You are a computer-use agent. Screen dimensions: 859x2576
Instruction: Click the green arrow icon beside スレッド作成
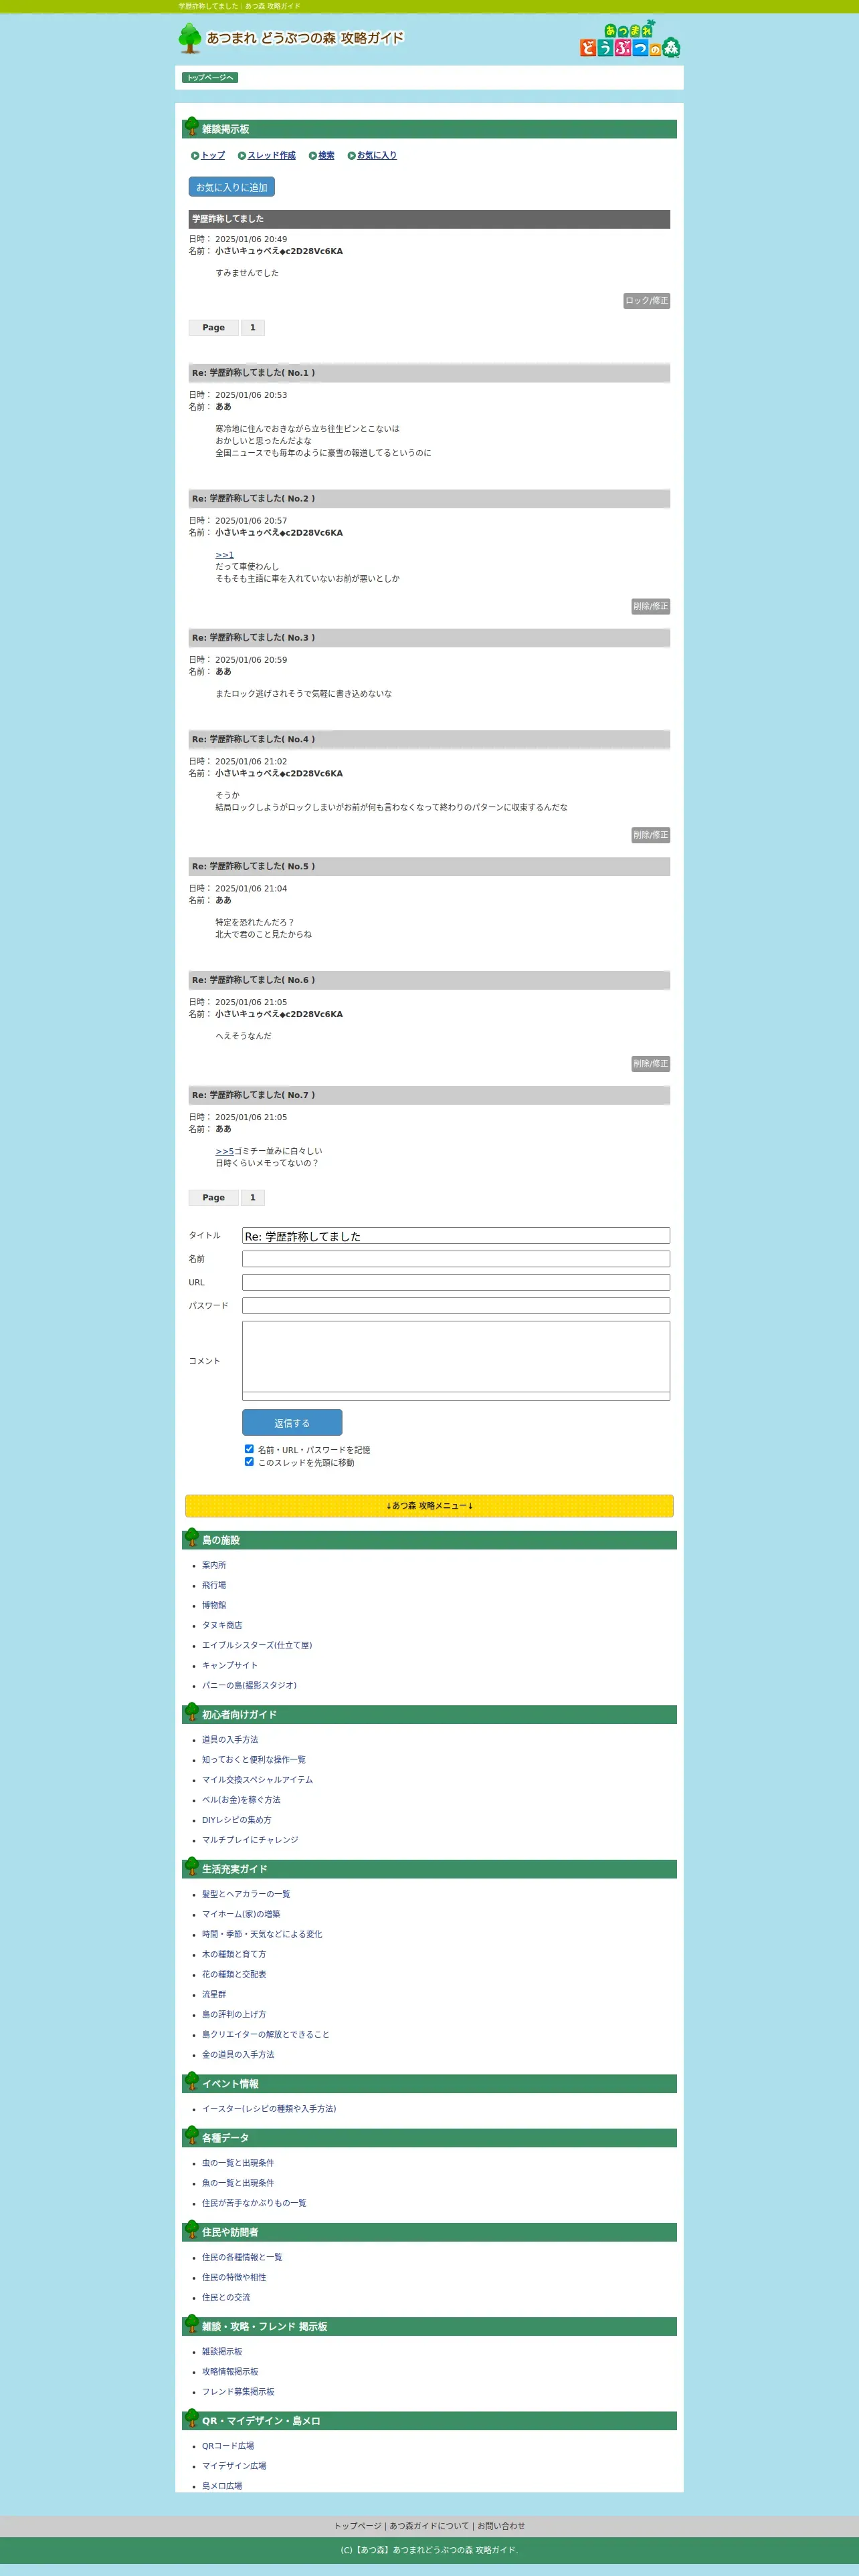pyautogui.click(x=242, y=156)
